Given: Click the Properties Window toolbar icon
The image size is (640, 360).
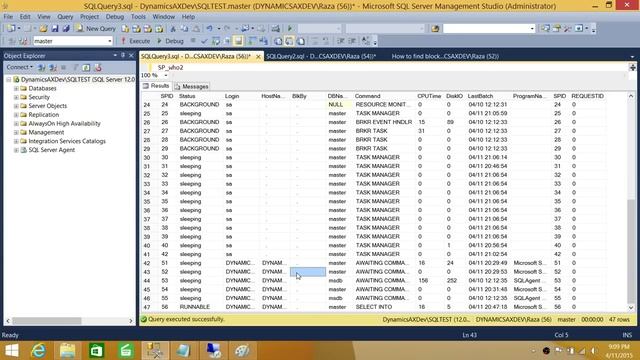Looking at the screenshot, I should click(x=557, y=29).
